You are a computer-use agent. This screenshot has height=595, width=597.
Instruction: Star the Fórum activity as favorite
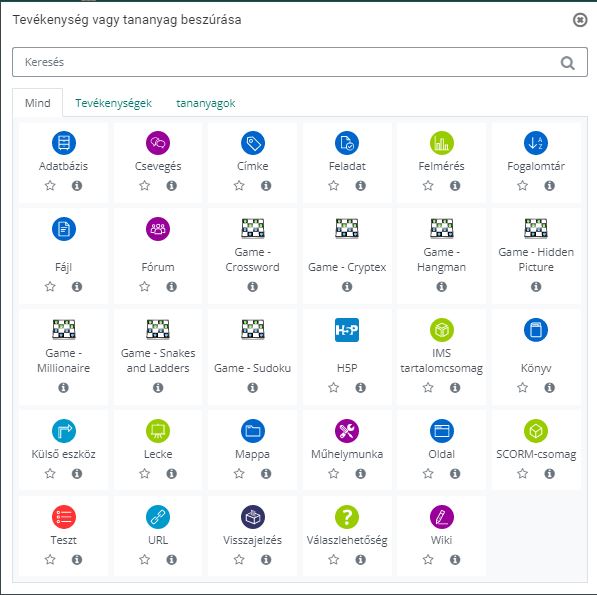pos(145,286)
